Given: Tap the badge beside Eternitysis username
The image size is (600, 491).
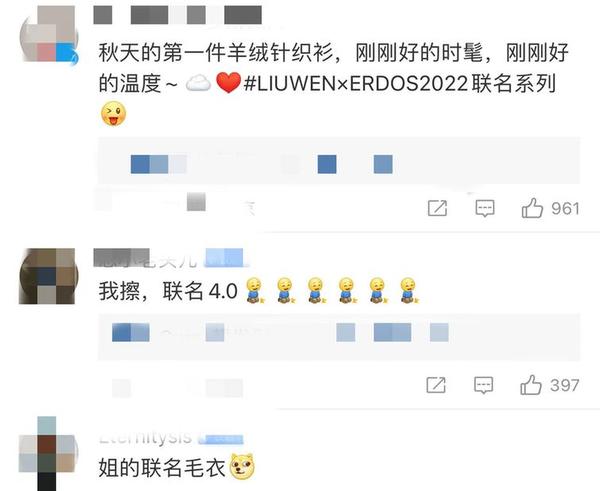Looking at the screenshot, I should [x=221, y=439].
